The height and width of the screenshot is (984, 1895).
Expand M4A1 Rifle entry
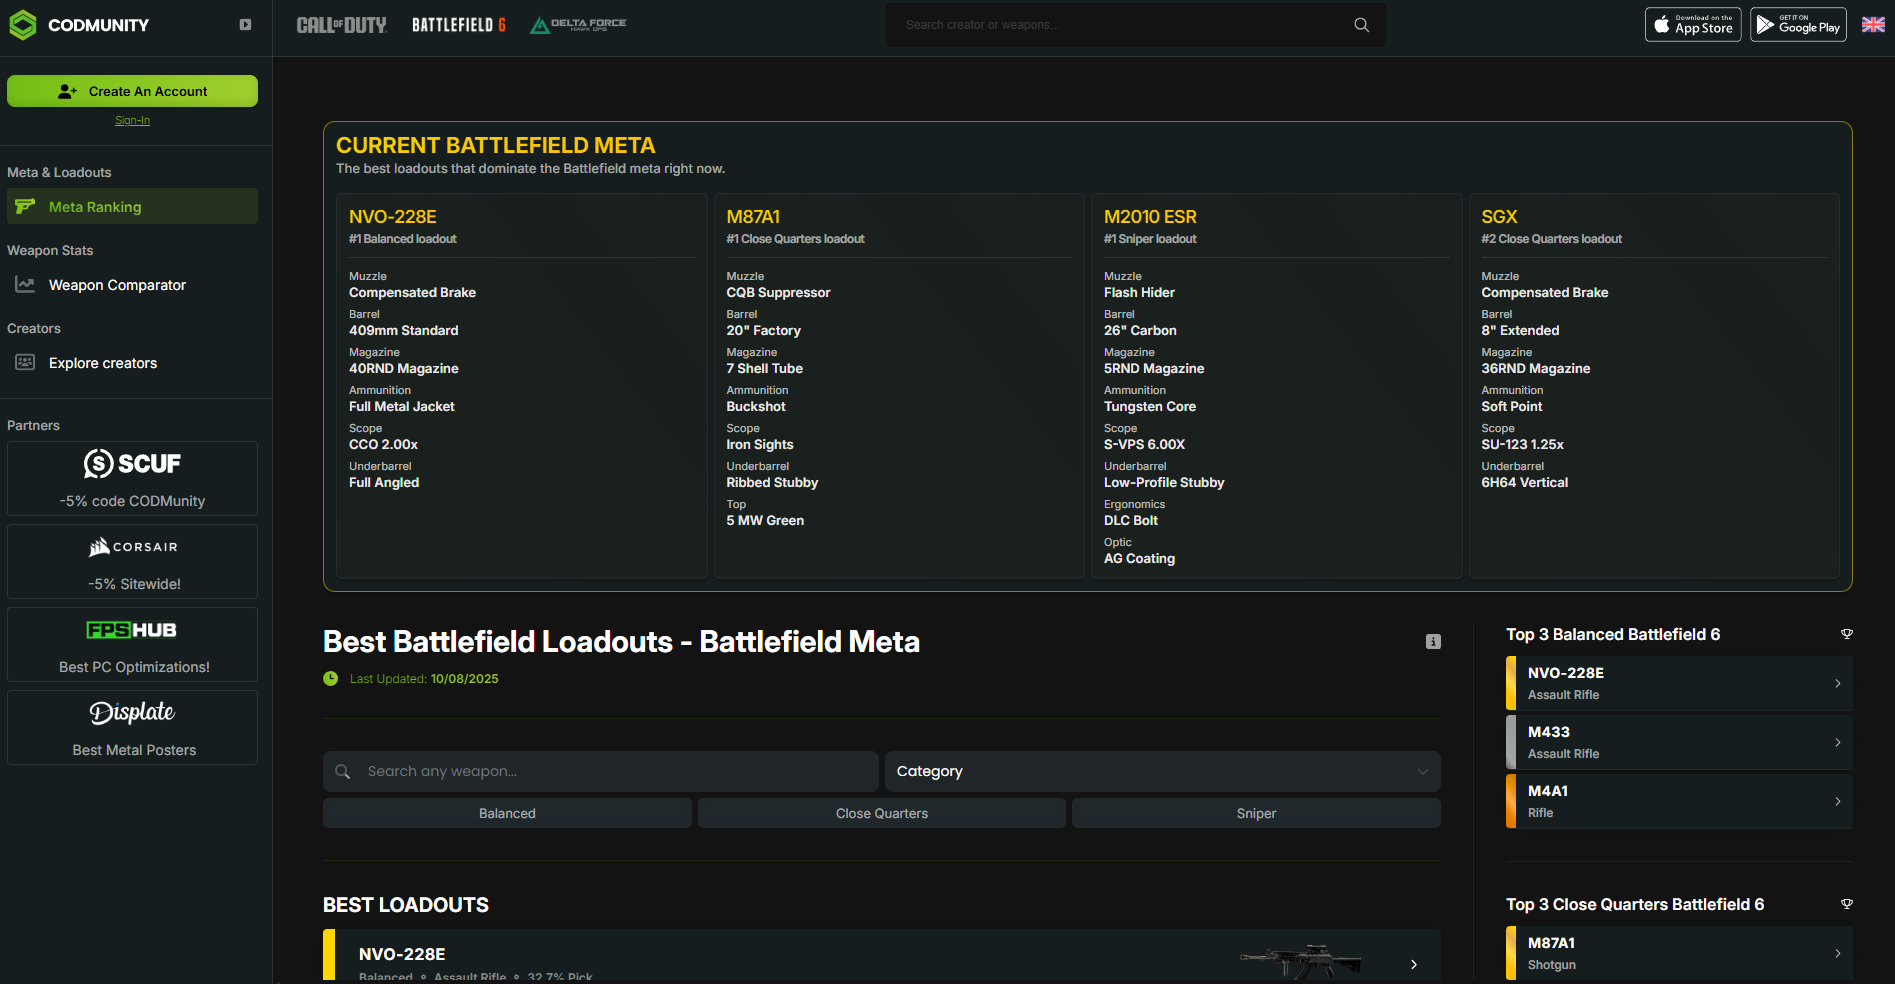pos(1679,801)
